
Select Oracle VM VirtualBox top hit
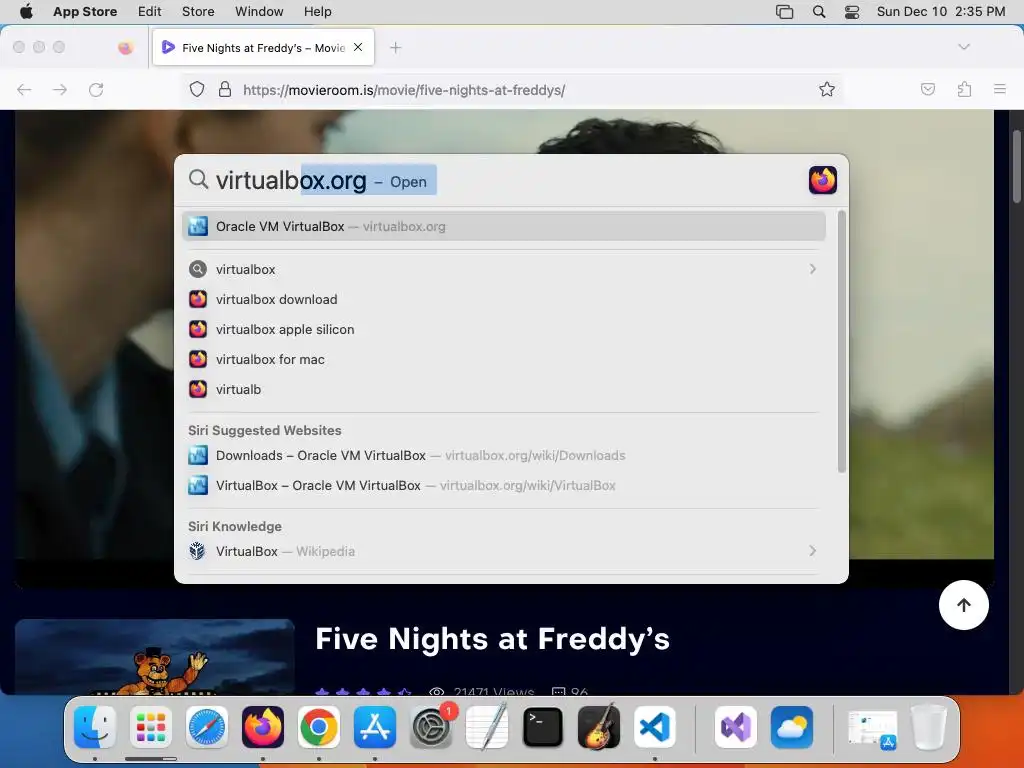504,227
